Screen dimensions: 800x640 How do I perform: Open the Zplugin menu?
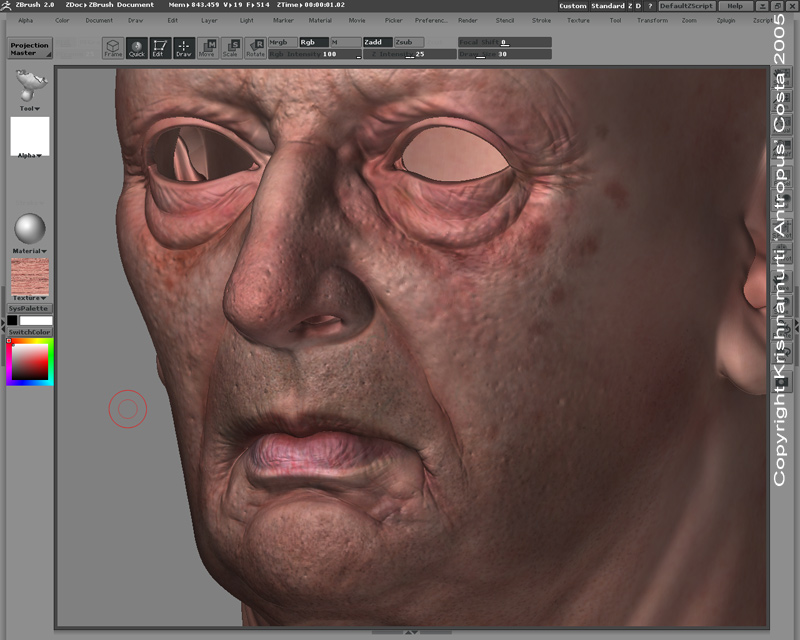(726, 20)
